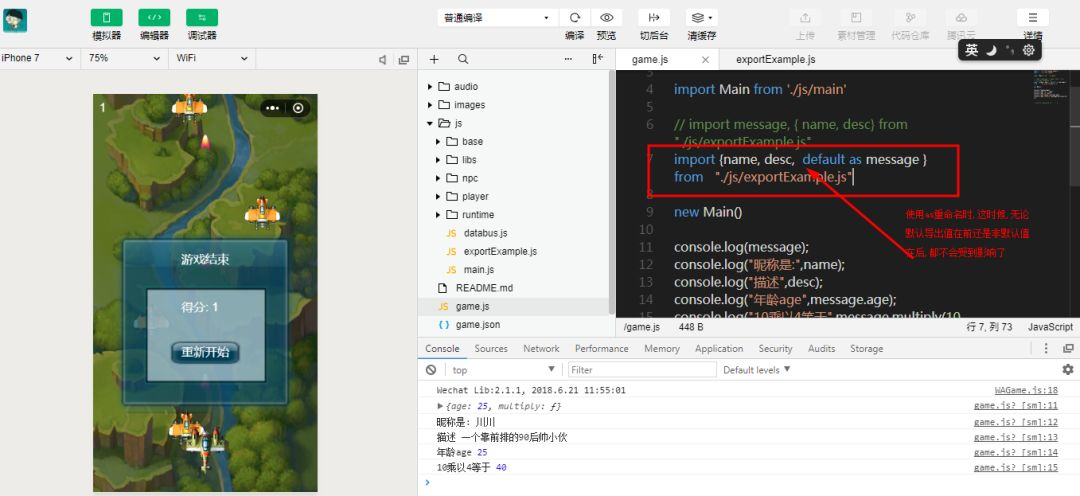
Task: Open console settings gear icon
Action: coord(1068,370)
